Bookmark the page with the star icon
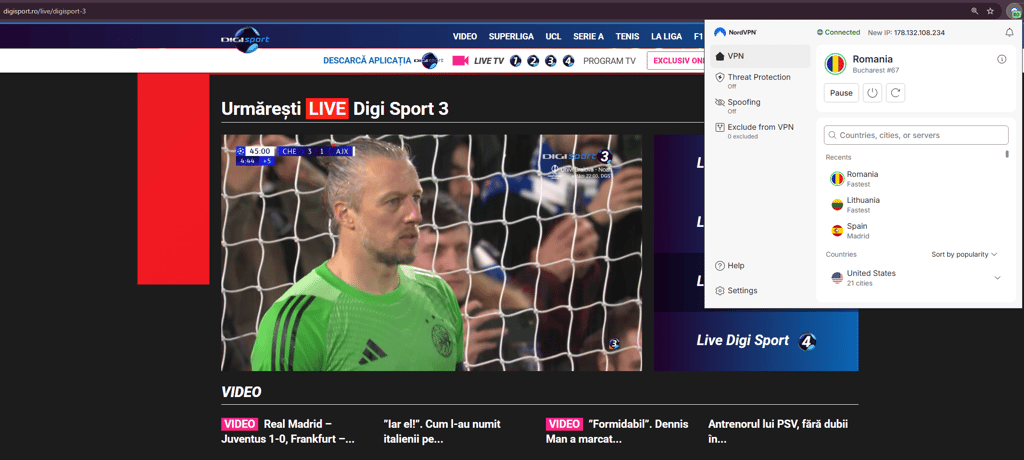Viewport: 1024px width, 460px height. (990, 11)
